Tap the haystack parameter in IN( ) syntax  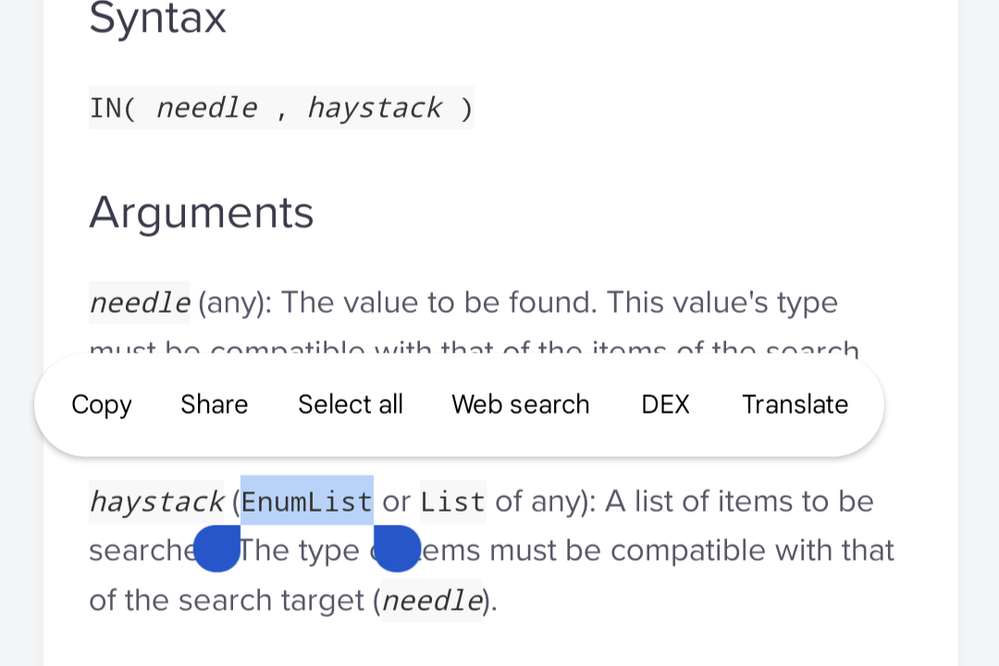point(375,108)
